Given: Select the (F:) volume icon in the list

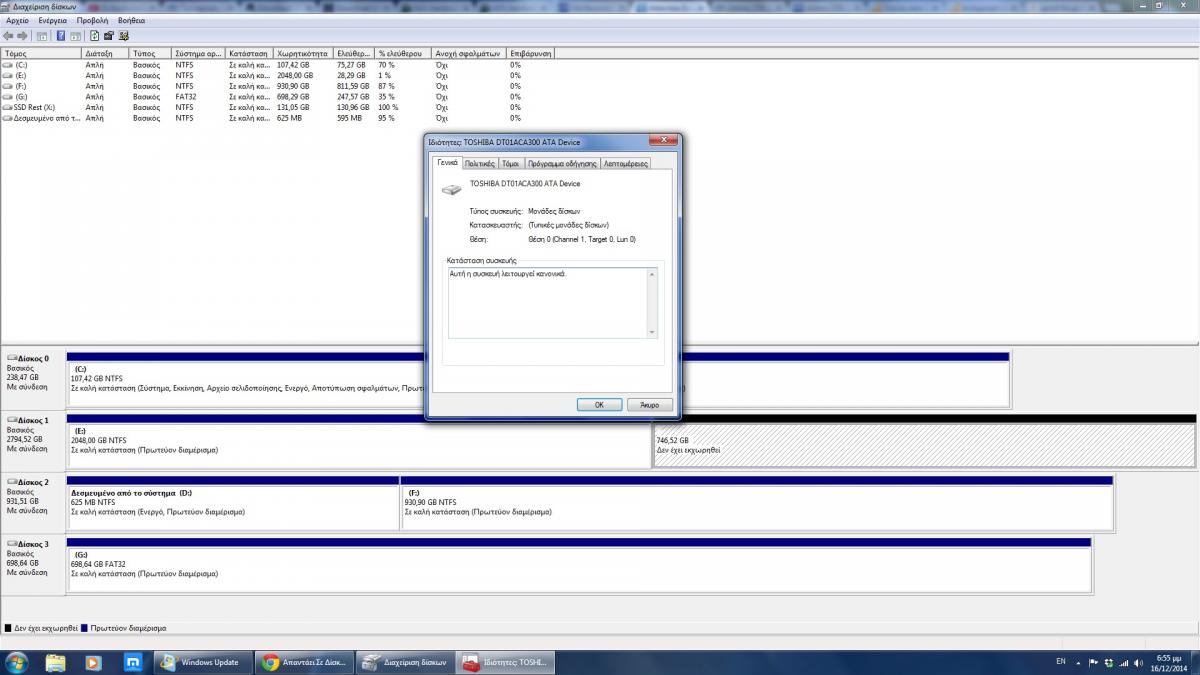Looking at the screenshot, I should (x=8, y=86).
